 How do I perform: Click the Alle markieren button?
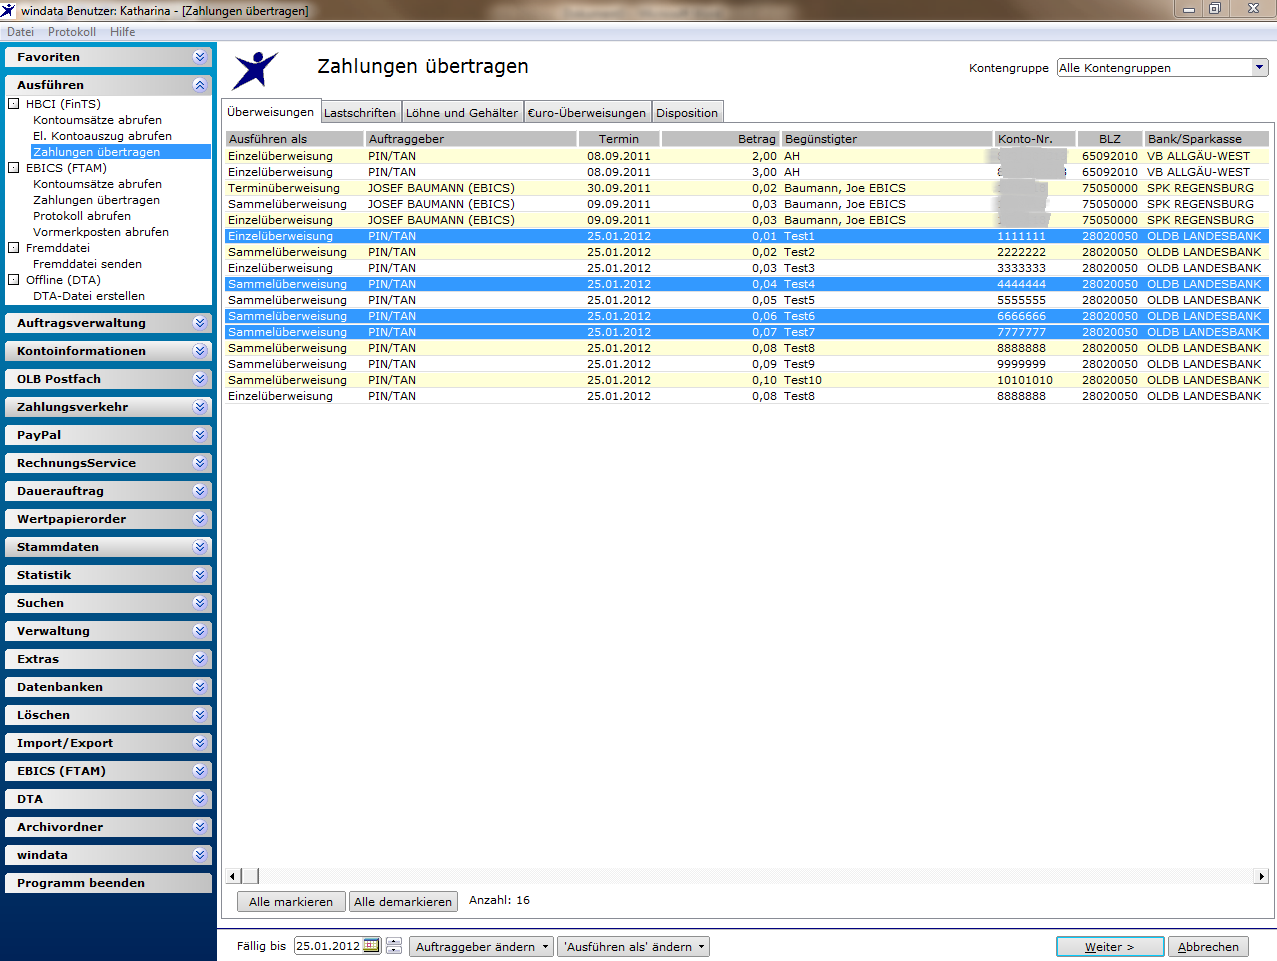pyautogui.click(x=291, y=902)
